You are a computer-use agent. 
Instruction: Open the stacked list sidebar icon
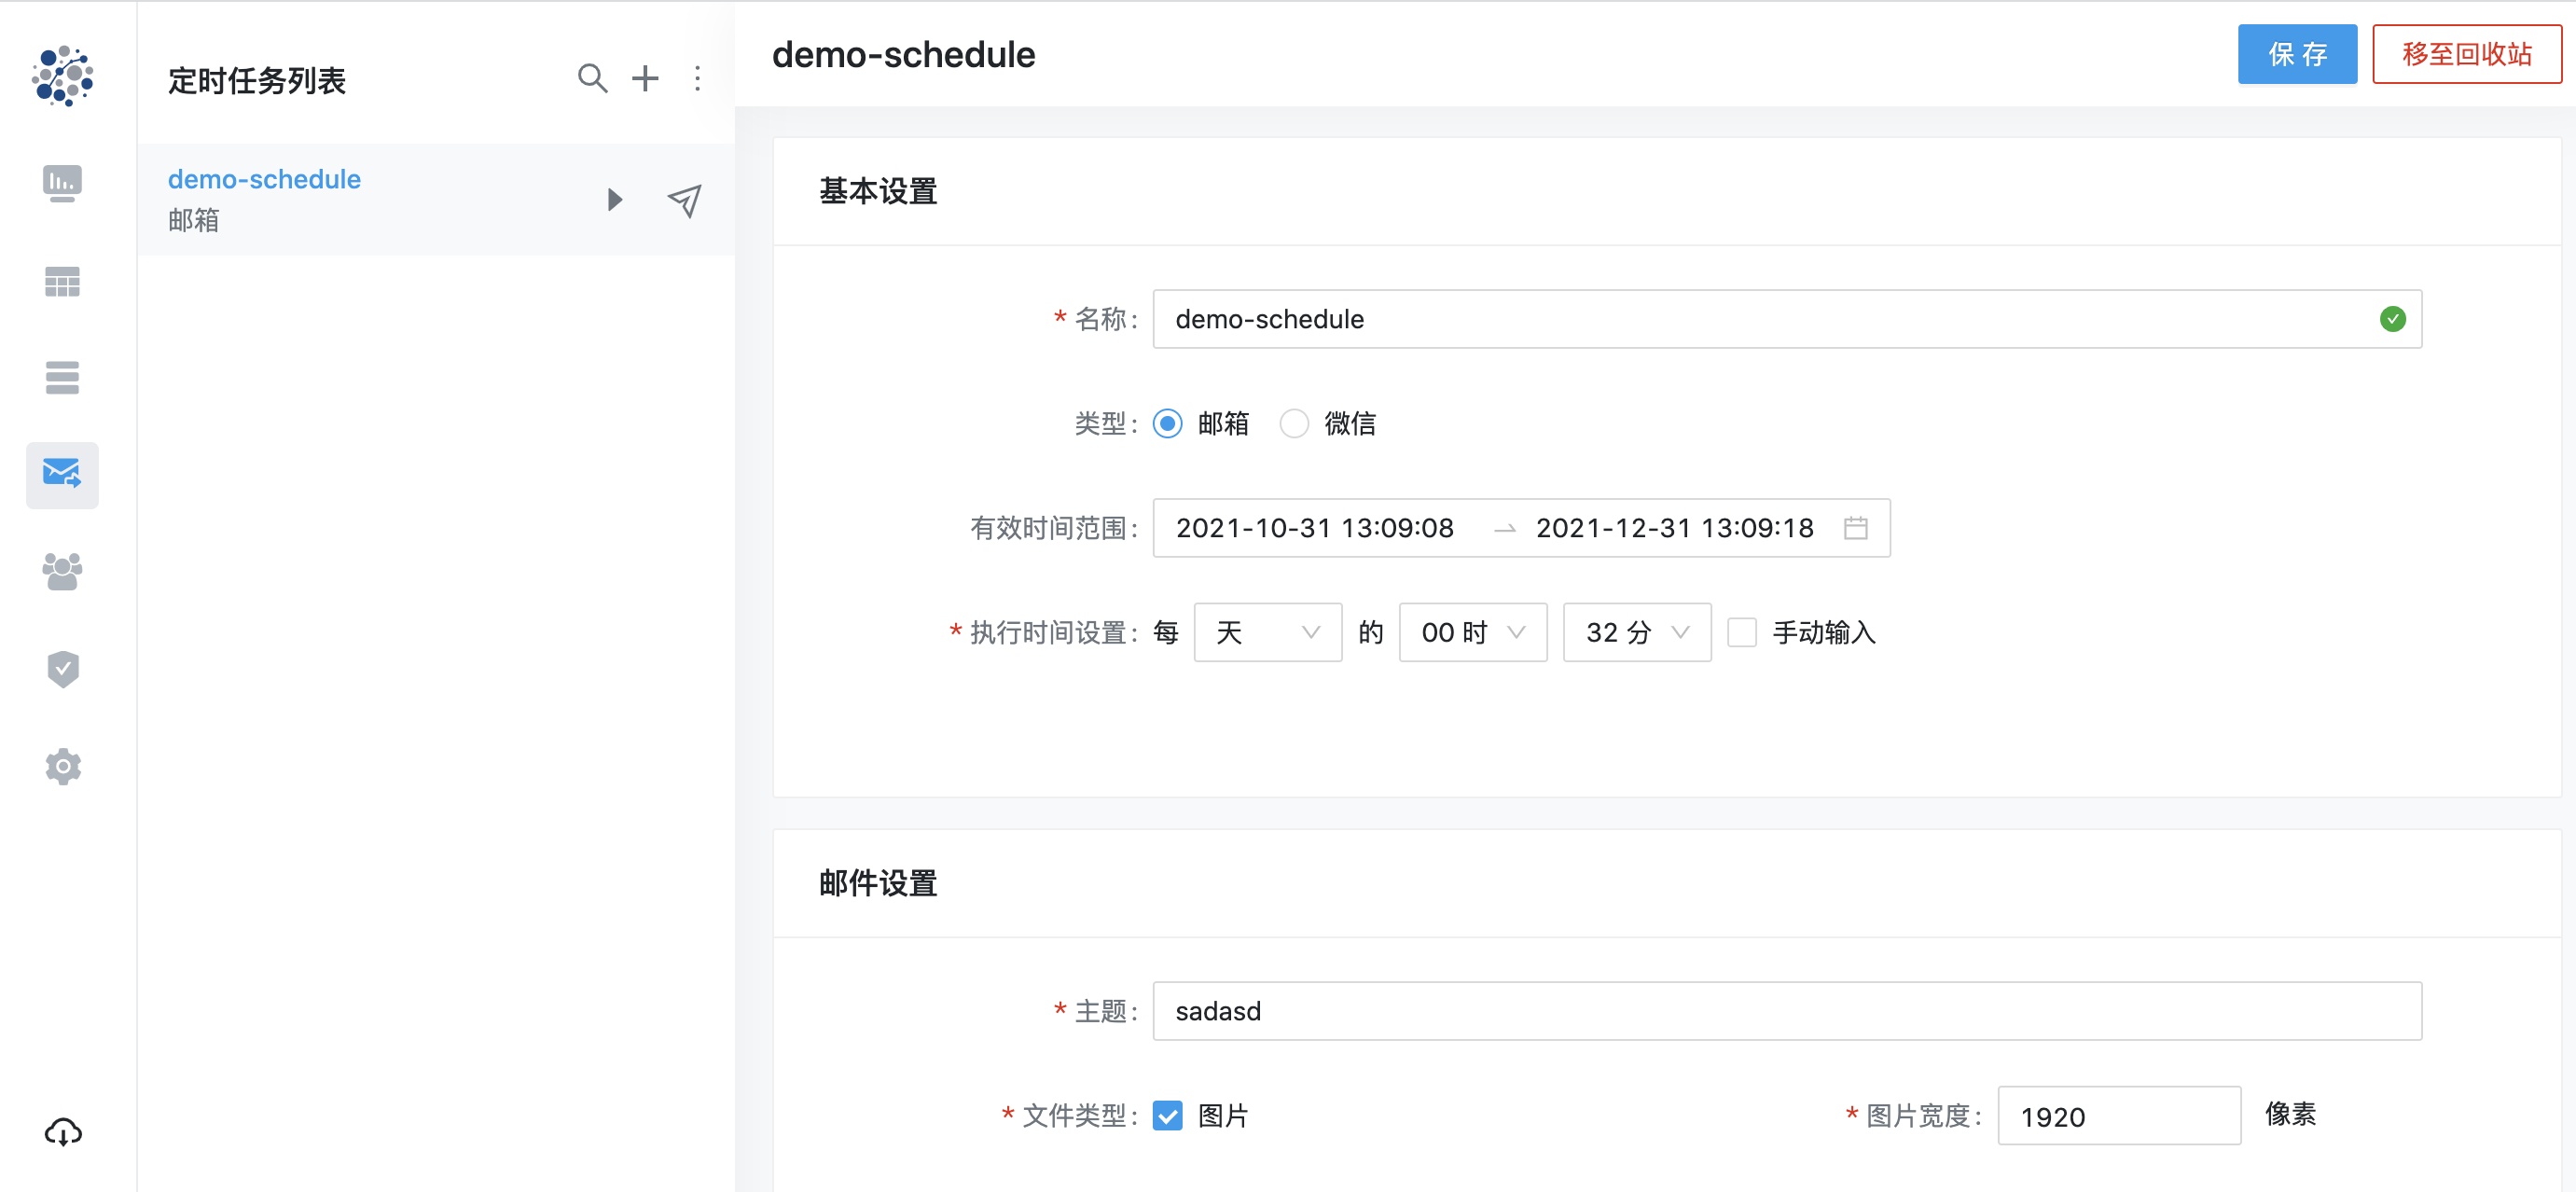[x=62, y=377]
